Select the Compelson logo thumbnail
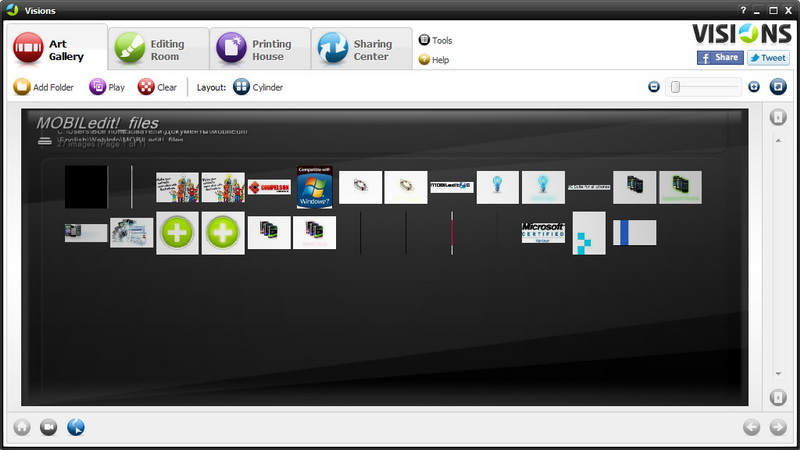The image size is (800, 450). click(x=269, y=187)
